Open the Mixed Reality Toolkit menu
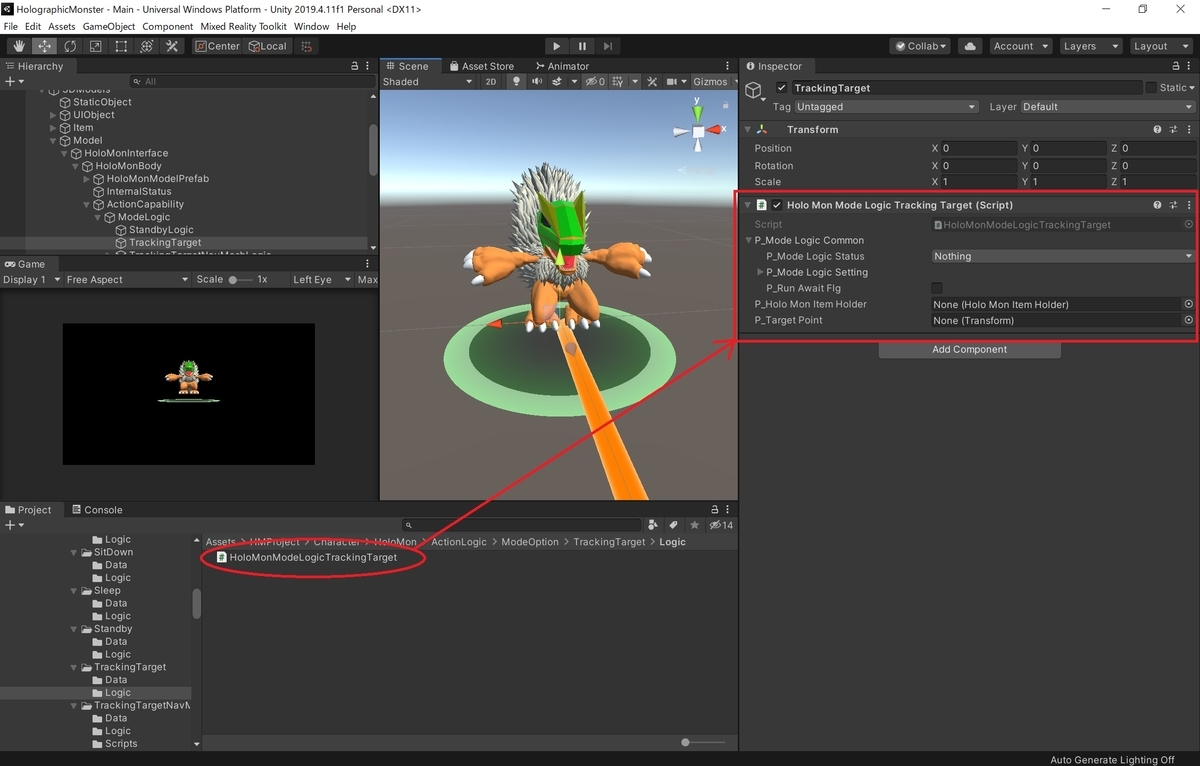The width and height of the screenshot is (1200, 766). [x=244, y=26]
